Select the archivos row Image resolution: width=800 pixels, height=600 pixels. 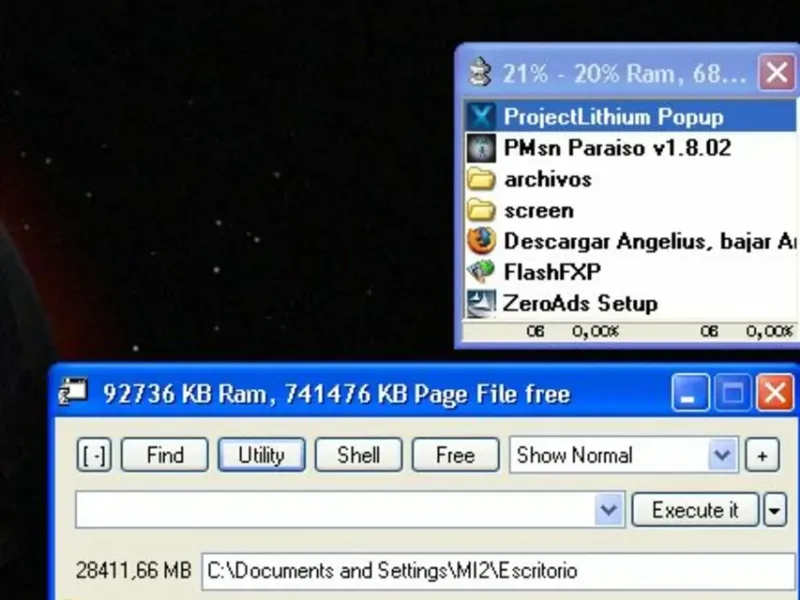(x=630, y=179)
